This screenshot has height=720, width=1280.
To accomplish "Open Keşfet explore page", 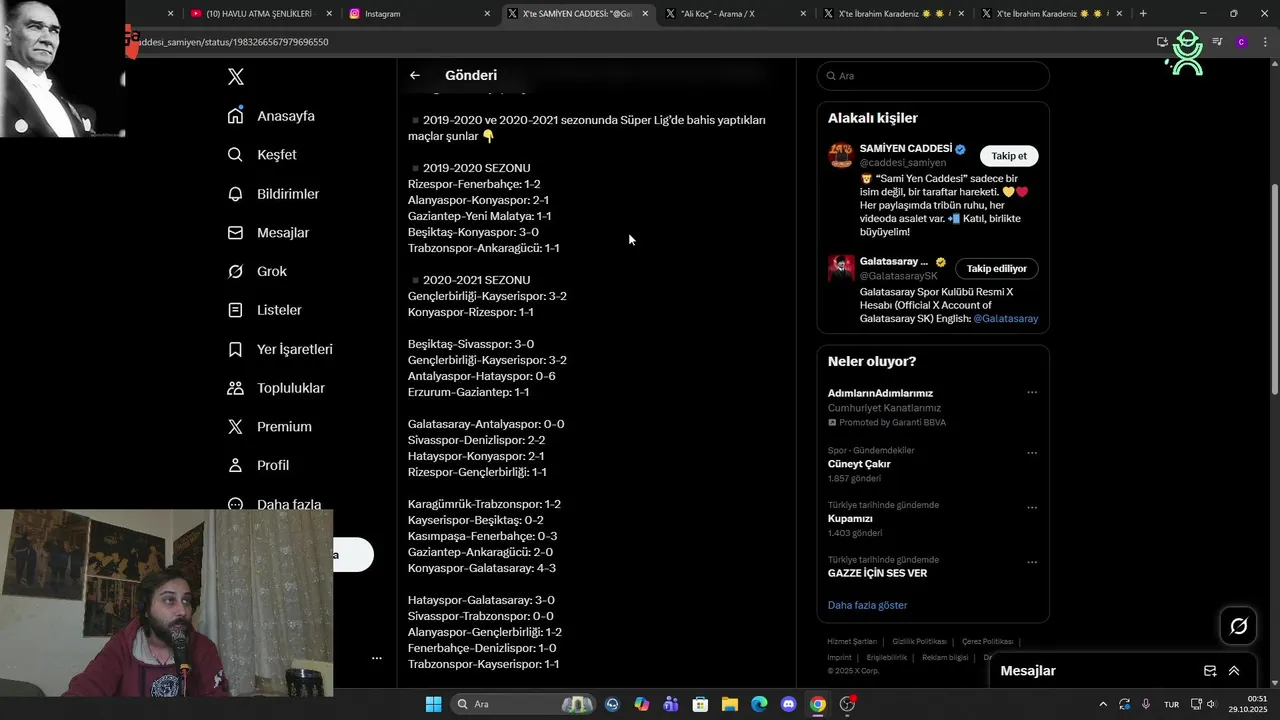I will [x=262, y=155].
